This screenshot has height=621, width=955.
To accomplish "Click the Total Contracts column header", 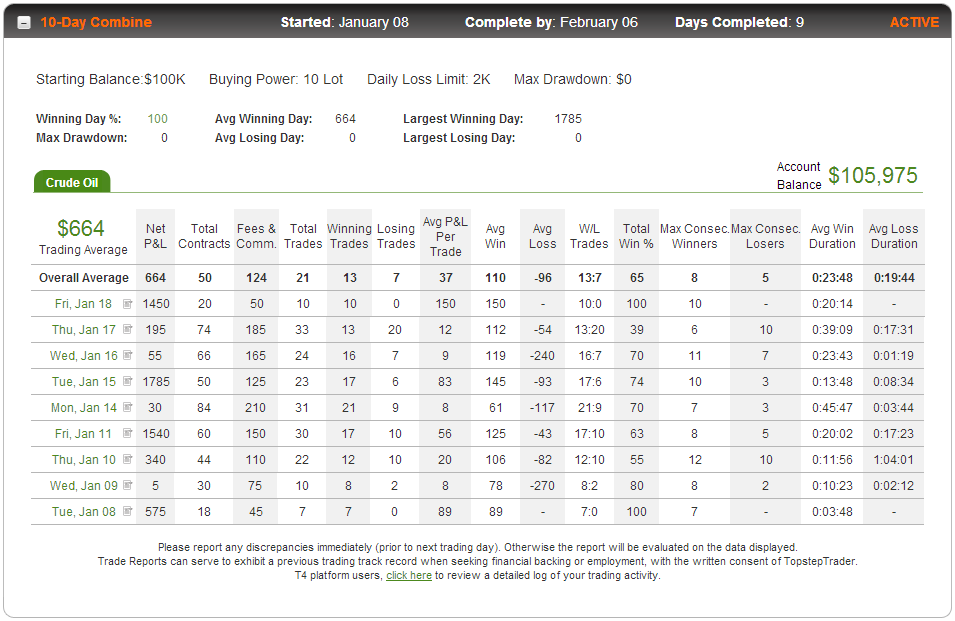I will pyautogui.click(x=204, y=236).
